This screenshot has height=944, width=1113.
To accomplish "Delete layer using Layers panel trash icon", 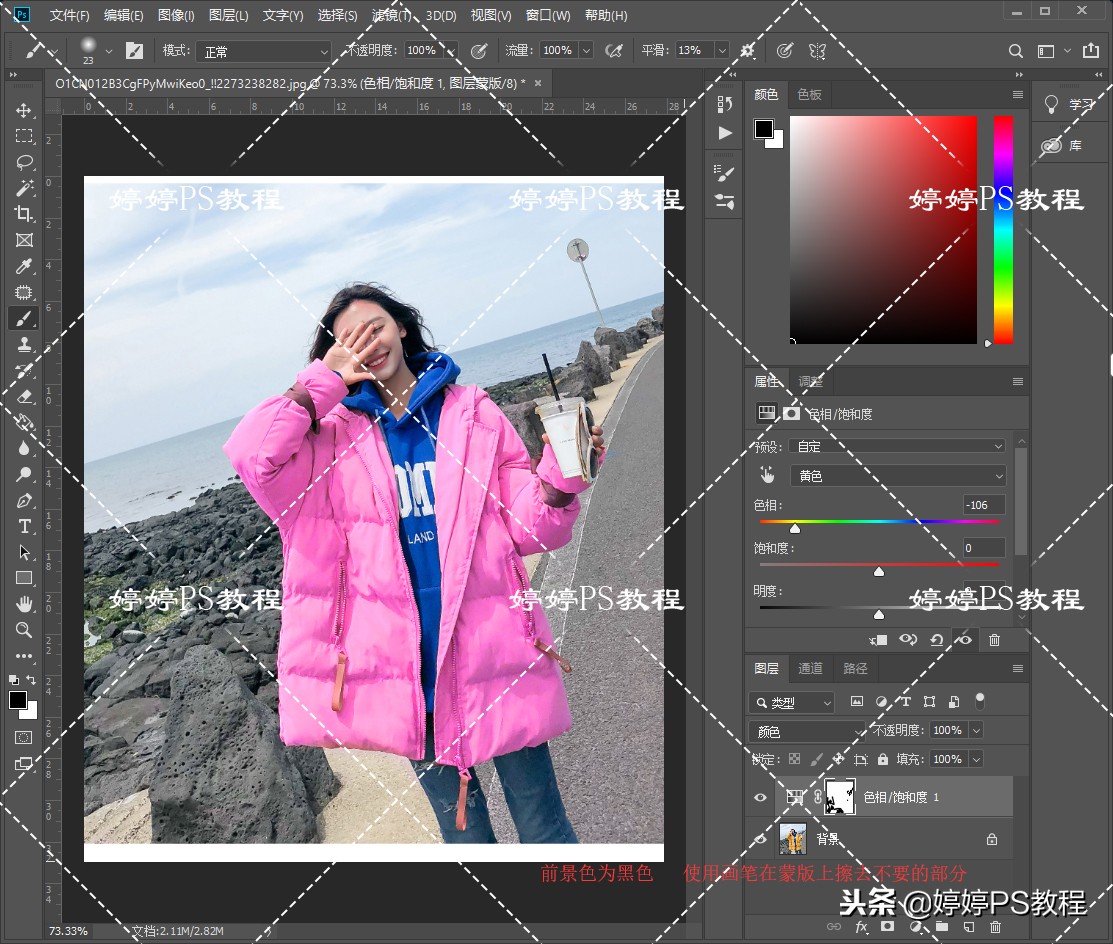I will click(993, 927).
